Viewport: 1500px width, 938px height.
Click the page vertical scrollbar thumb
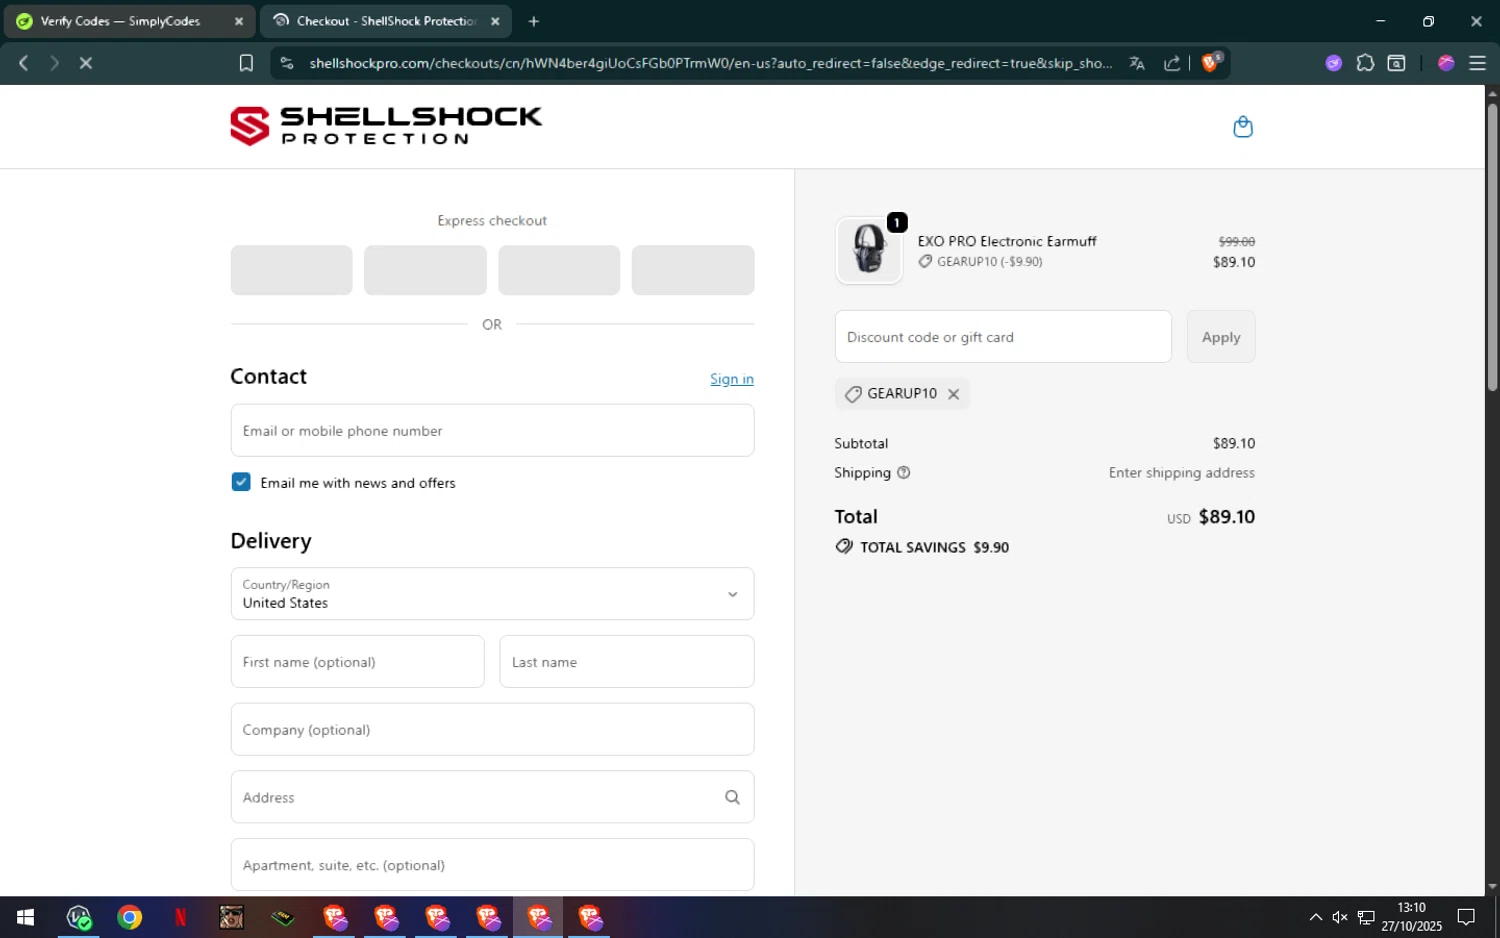coord(1492,246)
